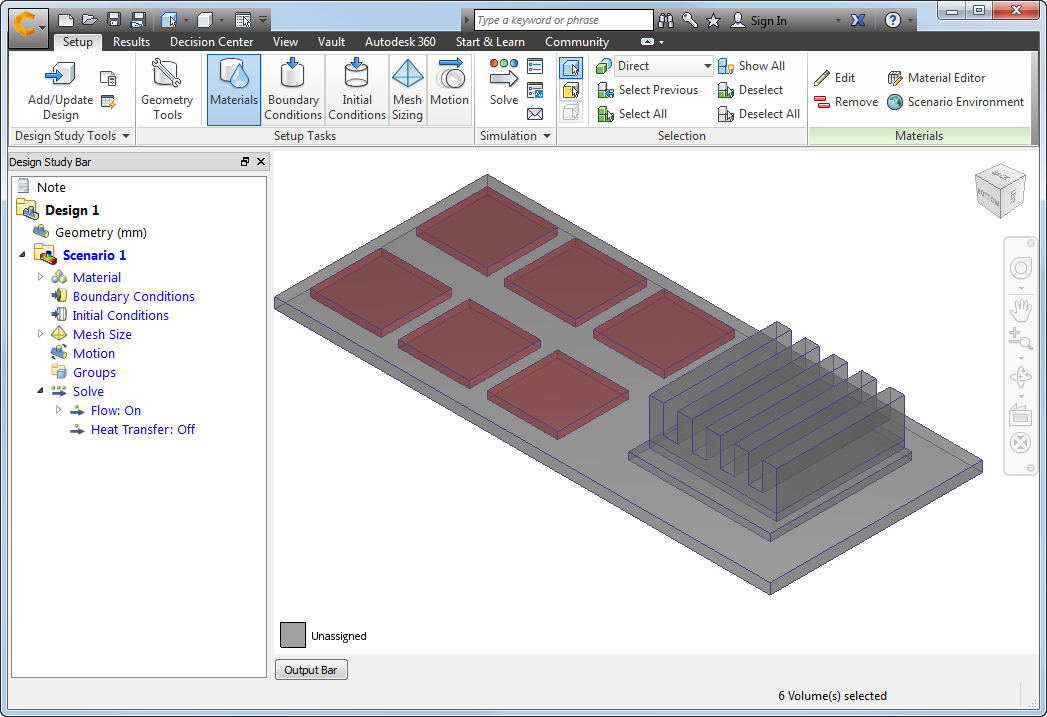Viewport: 1047px width, 717px height.
Task: Click the Autodesk Exchange X icon
Action: pyautogui.click(x=858, y=21)
